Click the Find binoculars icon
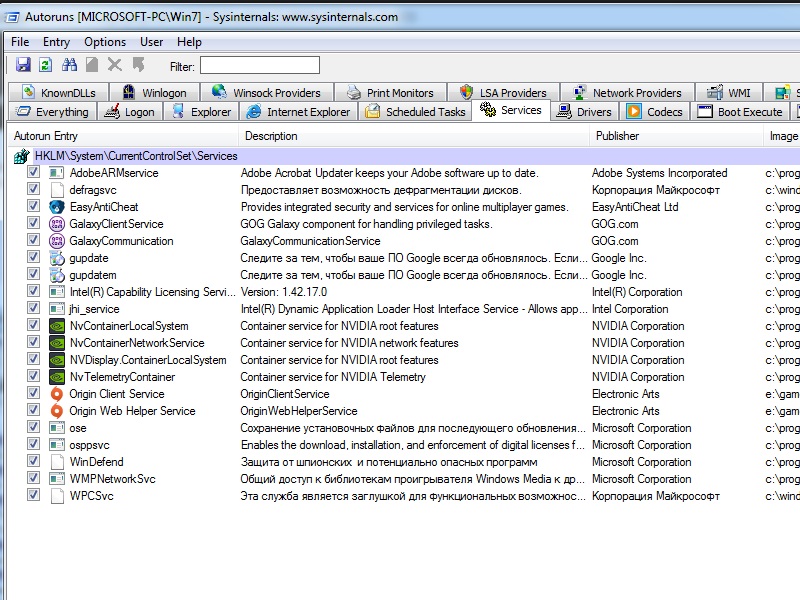This screenshot has height=600, width=800. pyautogui.click(x=70, y=65)
